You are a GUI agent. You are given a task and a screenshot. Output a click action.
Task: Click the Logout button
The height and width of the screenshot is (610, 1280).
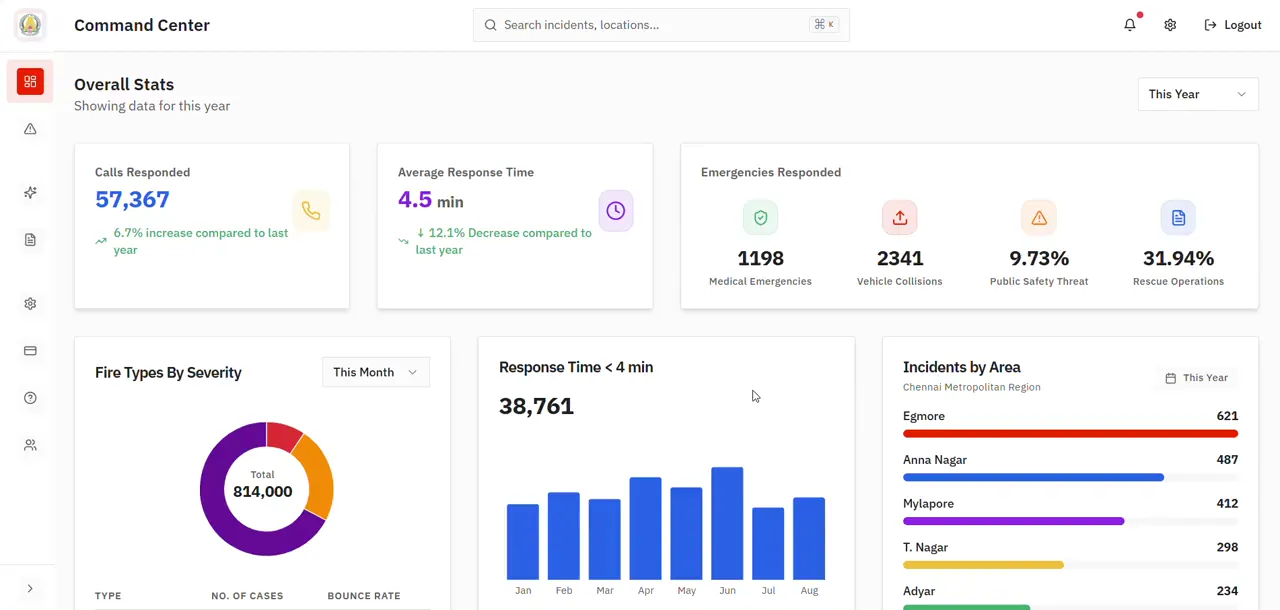(1233, 25)
